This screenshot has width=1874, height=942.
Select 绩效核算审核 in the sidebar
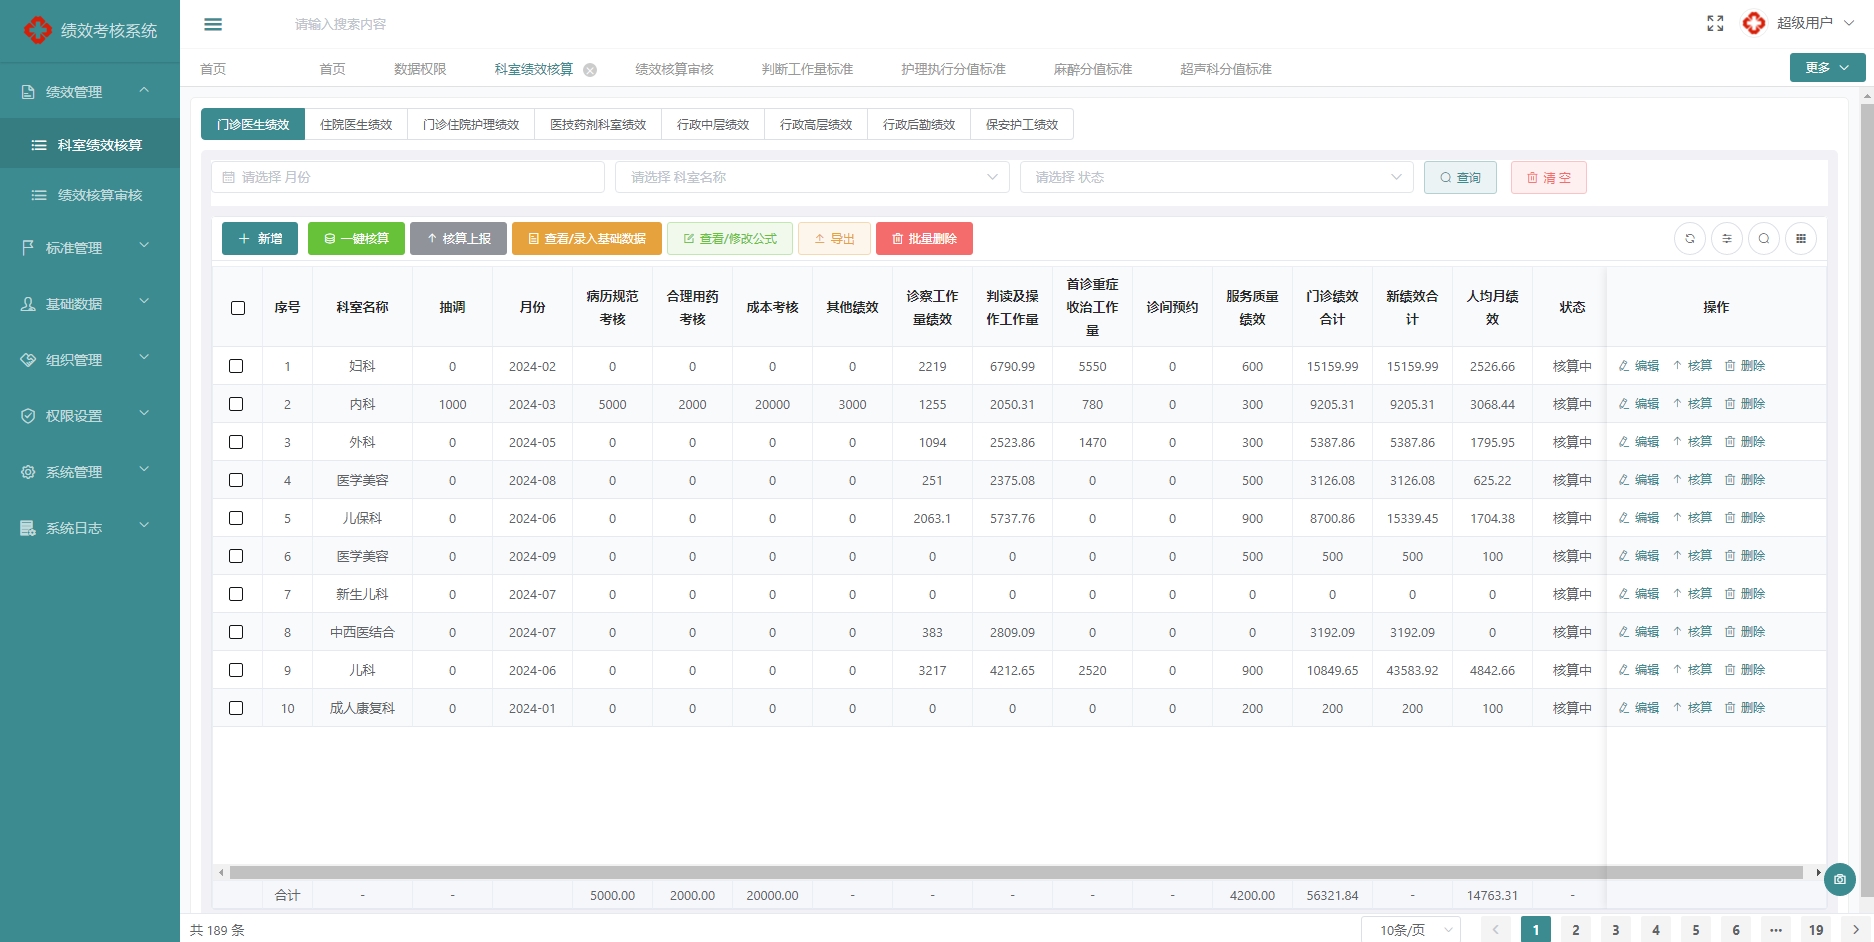tap(90, 195)
